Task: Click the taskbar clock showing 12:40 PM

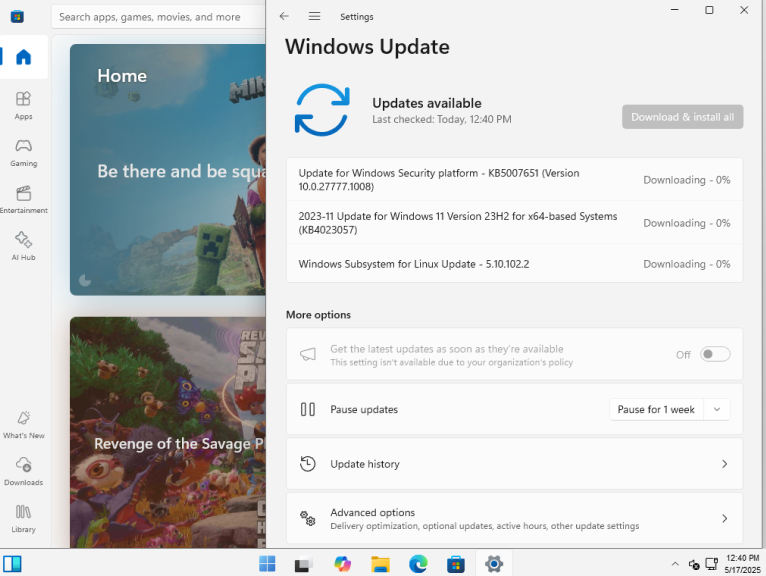Action: [x=743, y=564]
